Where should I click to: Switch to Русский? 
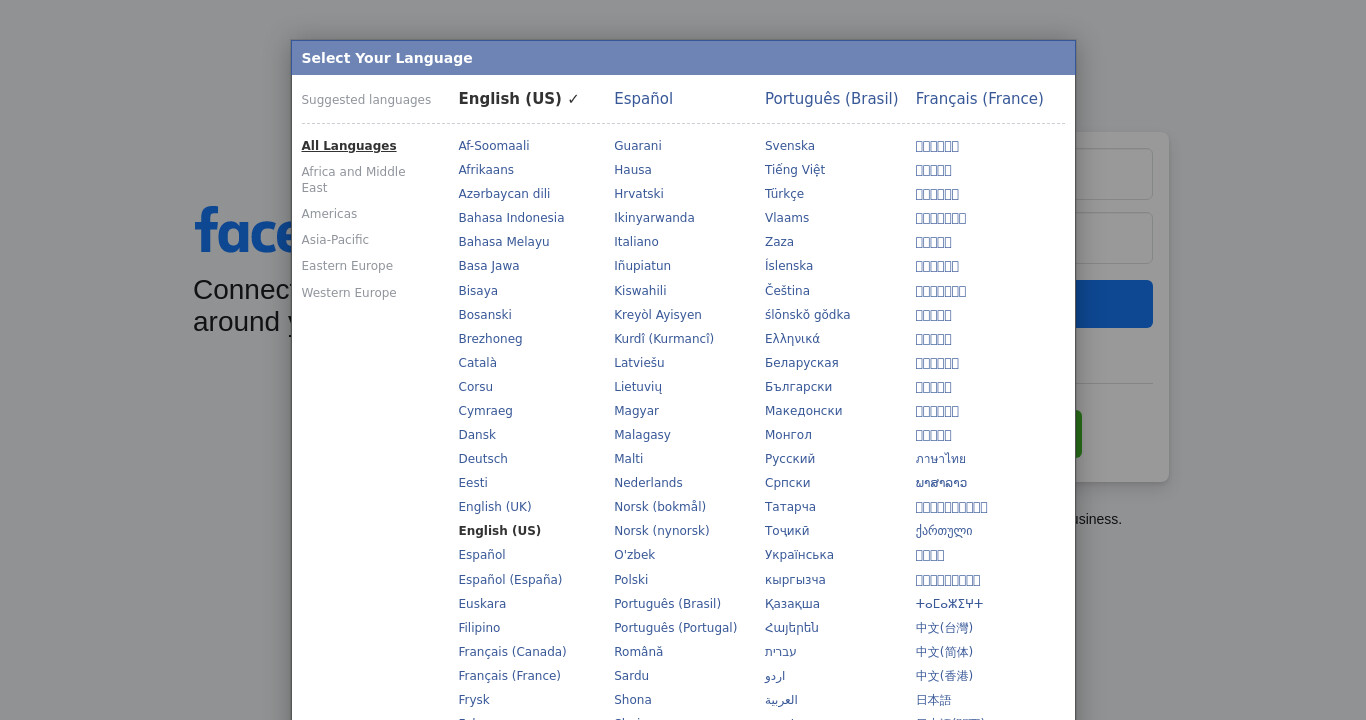[790, 459]
